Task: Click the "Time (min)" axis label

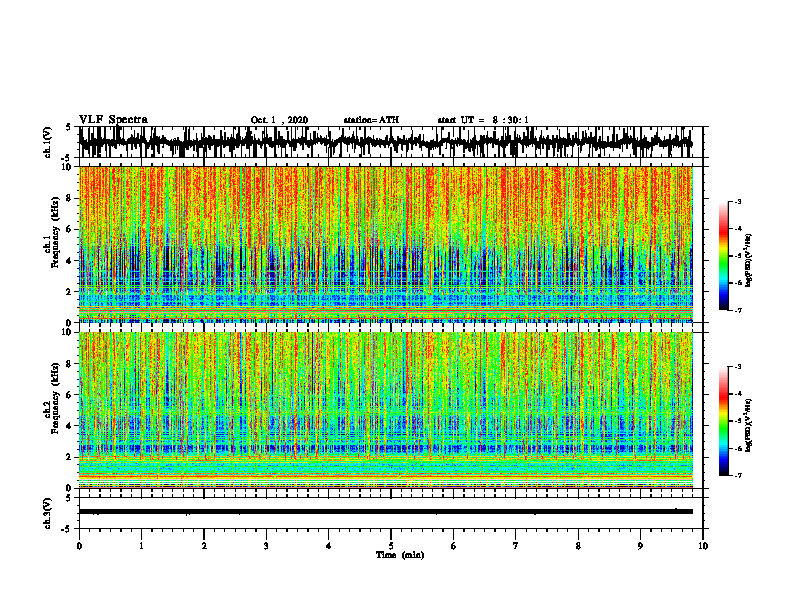Action: pos(400,555)
